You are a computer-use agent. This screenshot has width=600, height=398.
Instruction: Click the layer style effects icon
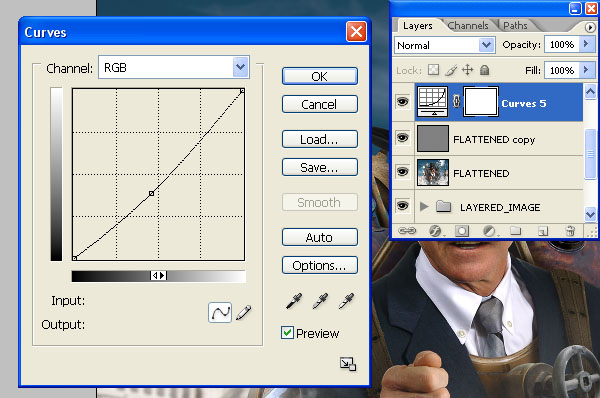click(436, 231)
